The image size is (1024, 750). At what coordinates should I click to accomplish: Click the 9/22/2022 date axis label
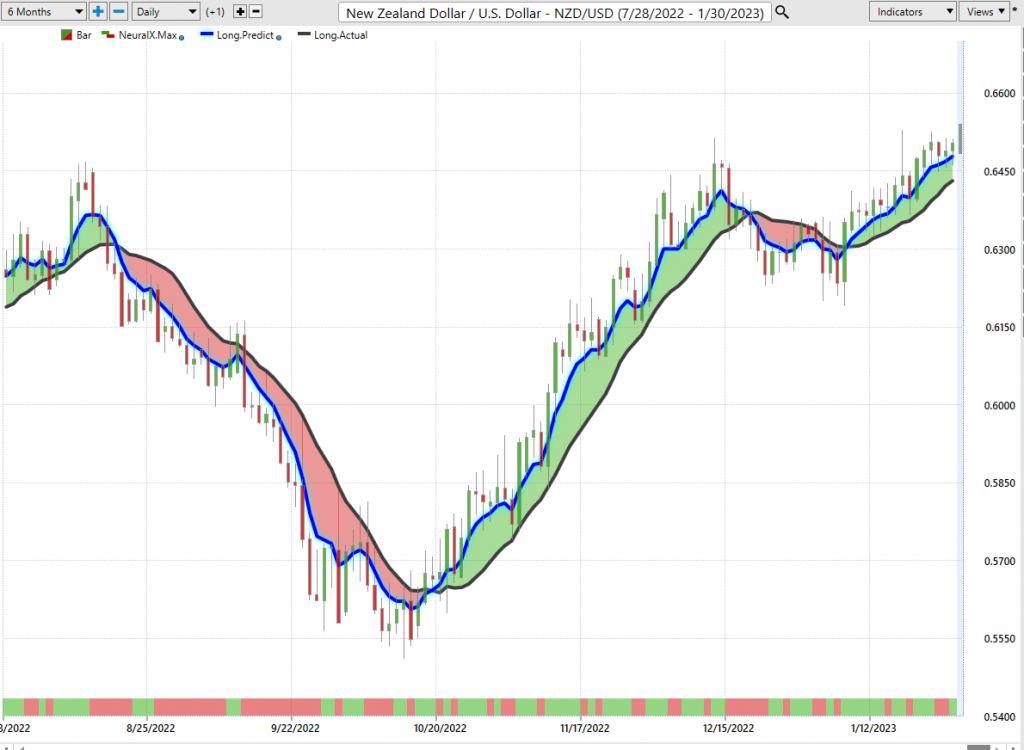tap(295, 728)
